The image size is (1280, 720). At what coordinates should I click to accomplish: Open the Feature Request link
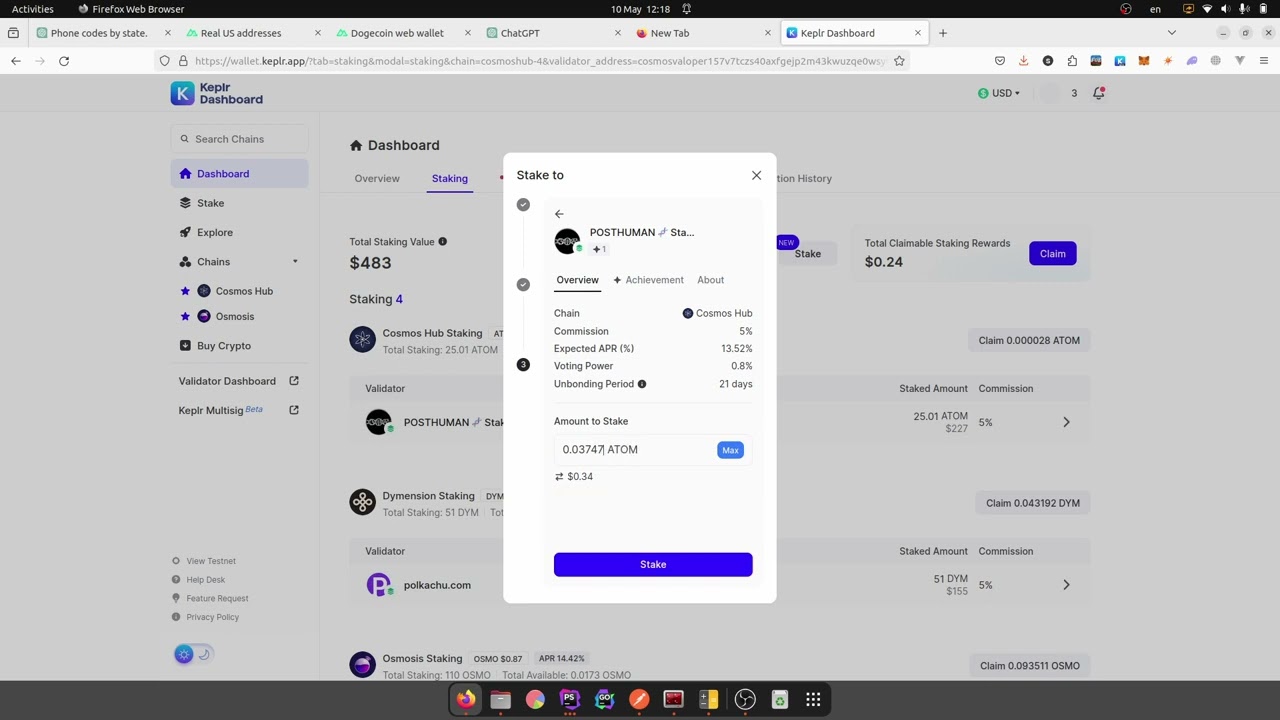[210, 598]
